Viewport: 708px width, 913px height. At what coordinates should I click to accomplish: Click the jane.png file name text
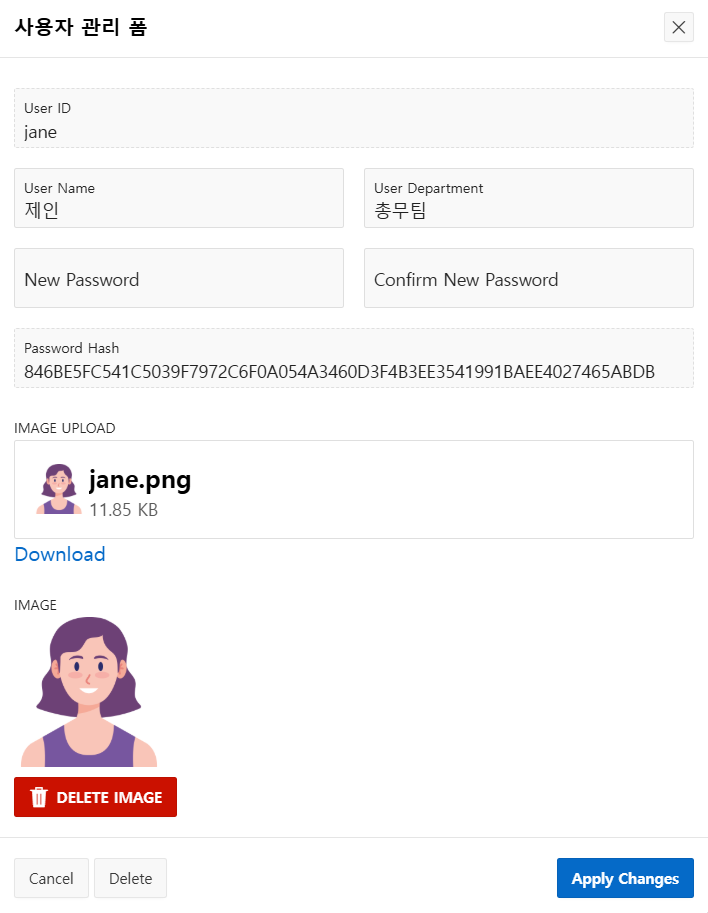click(140, 480)
